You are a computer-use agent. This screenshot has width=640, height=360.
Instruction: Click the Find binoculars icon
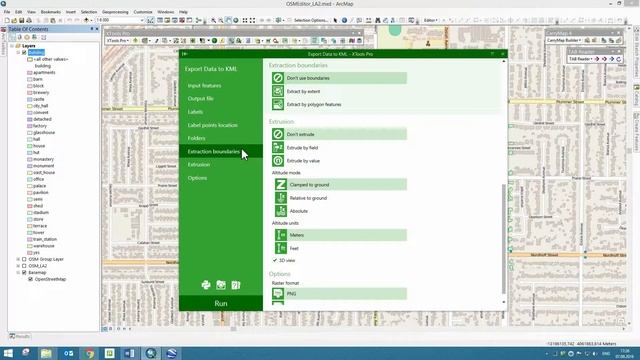tap(378, 20)
